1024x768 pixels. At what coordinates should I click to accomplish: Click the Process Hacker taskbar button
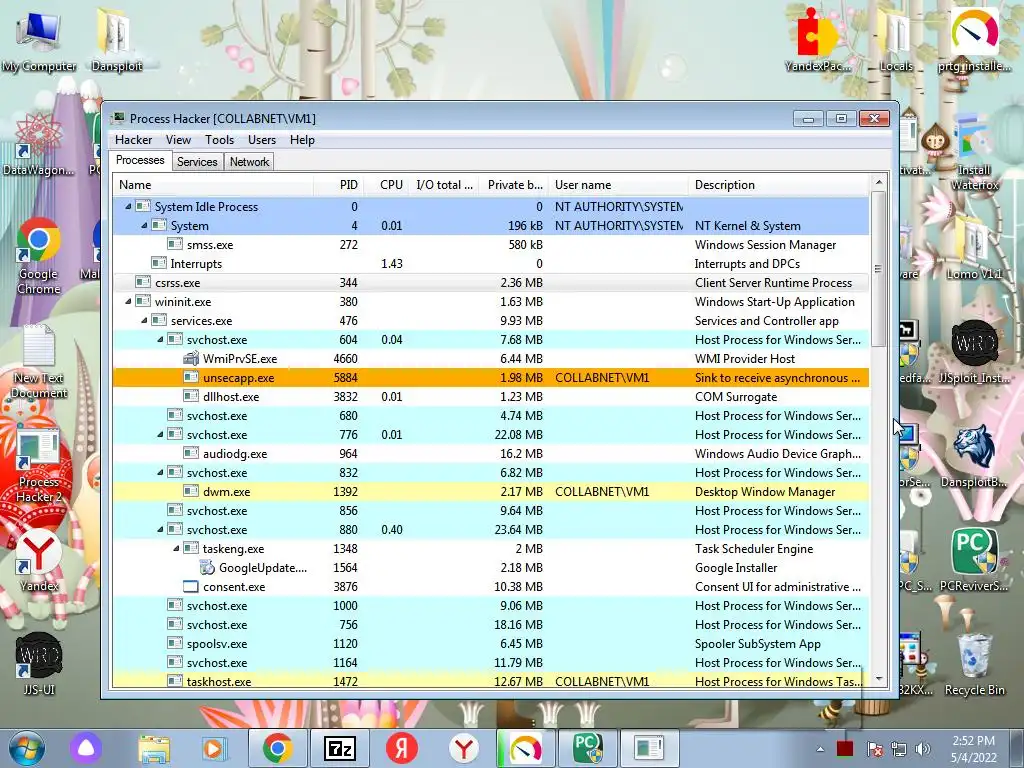(648, 748)
